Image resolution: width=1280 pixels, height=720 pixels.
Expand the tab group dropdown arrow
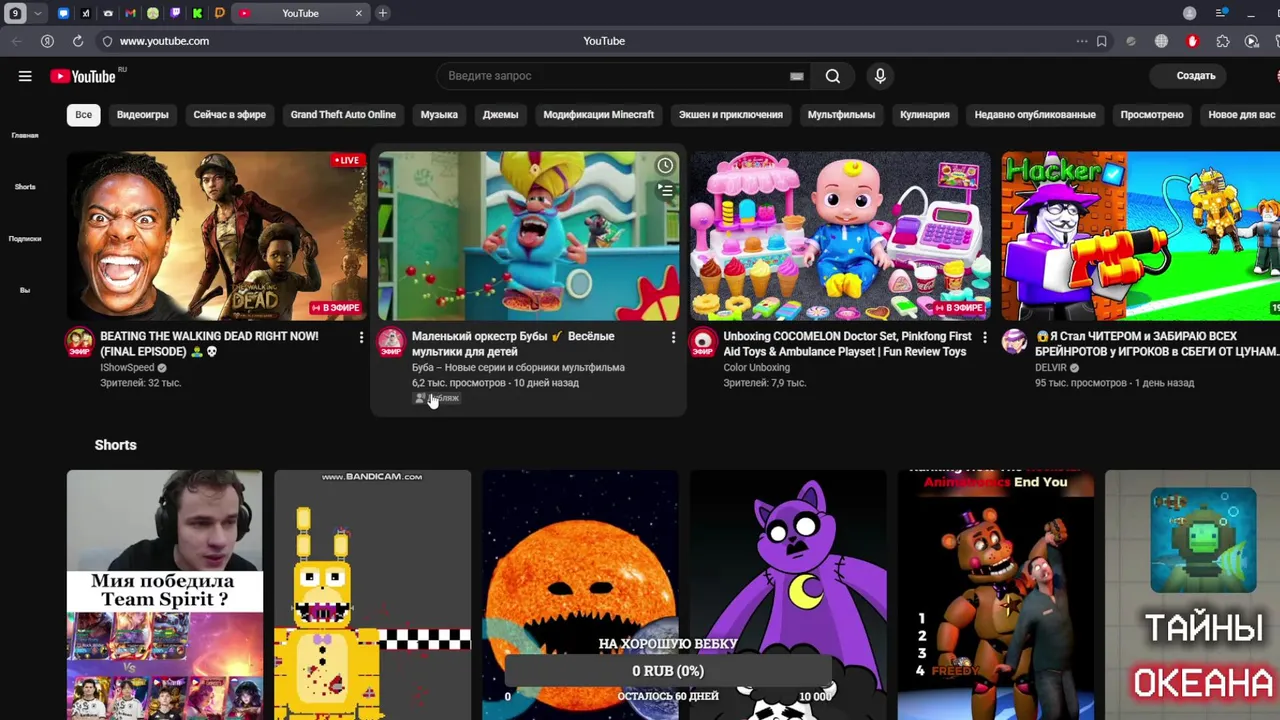click(x=38, y=13)
